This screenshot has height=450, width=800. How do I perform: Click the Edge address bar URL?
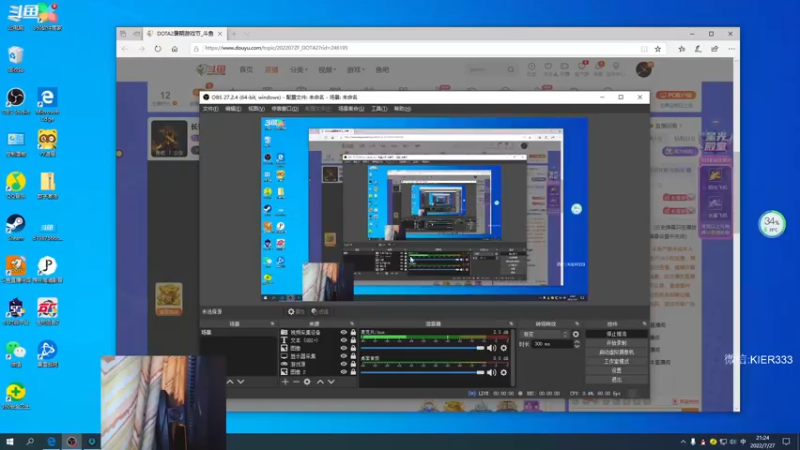(x=276, y=48)
